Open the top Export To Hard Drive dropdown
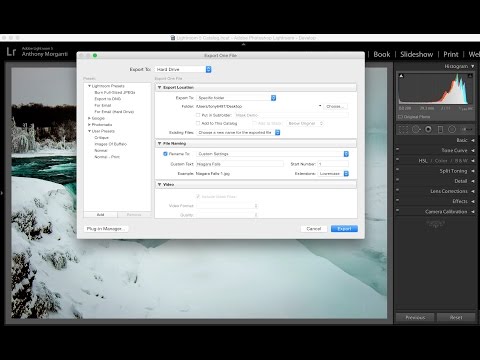 coord(183,69)
